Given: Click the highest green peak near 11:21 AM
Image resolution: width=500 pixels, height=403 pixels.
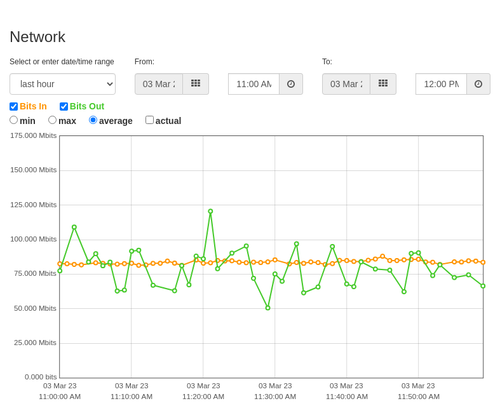Looking at the screenshot, I should [x=210, y=211].
